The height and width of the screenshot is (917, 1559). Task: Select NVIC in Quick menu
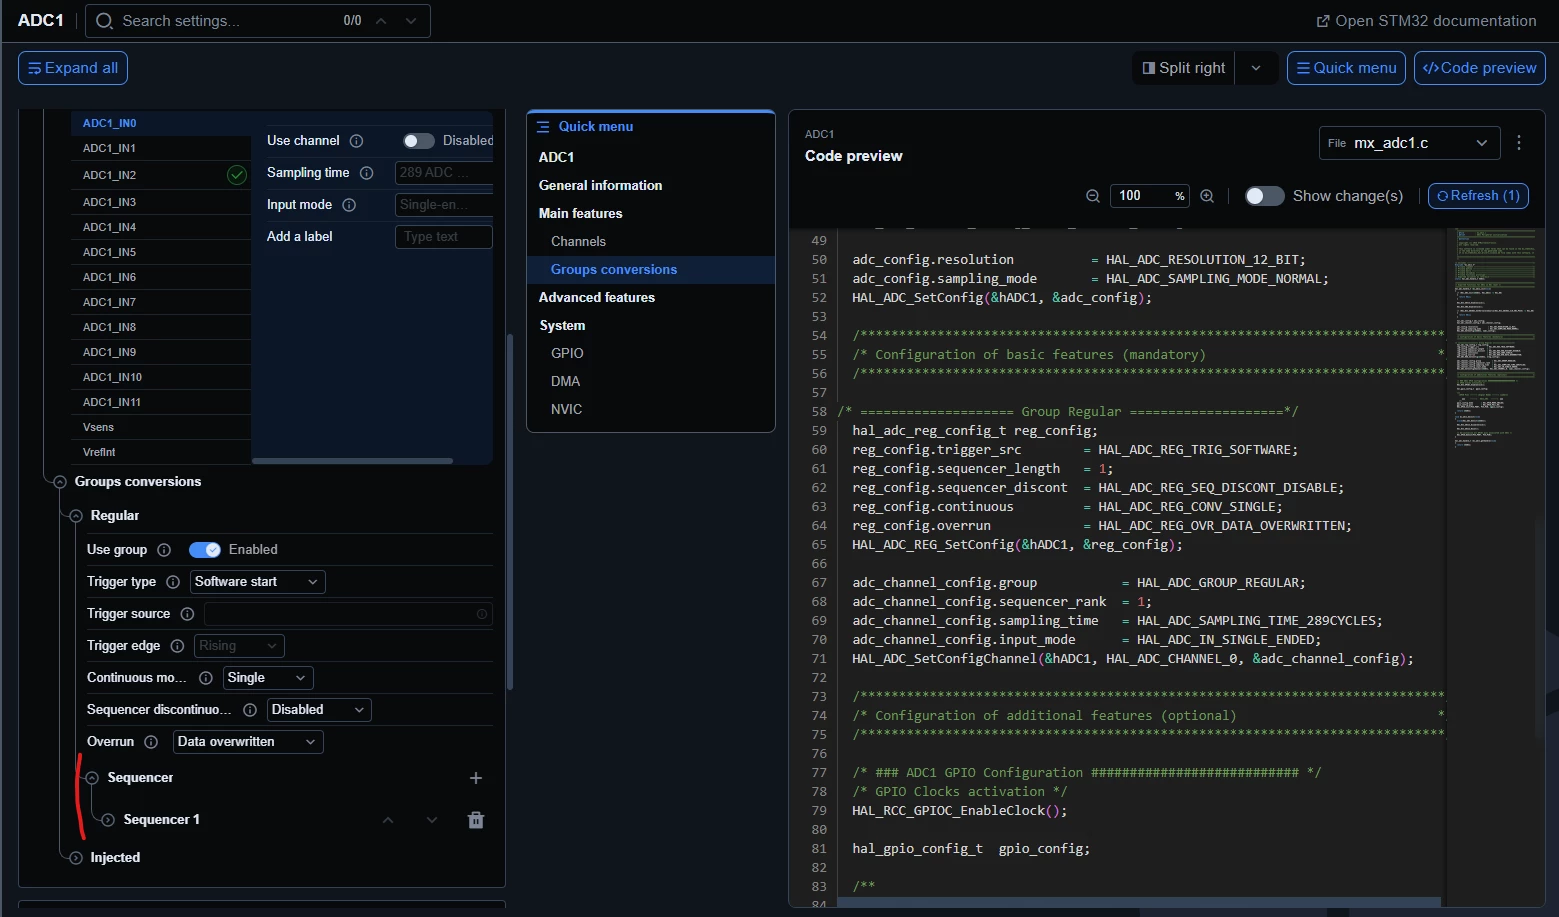566,410
